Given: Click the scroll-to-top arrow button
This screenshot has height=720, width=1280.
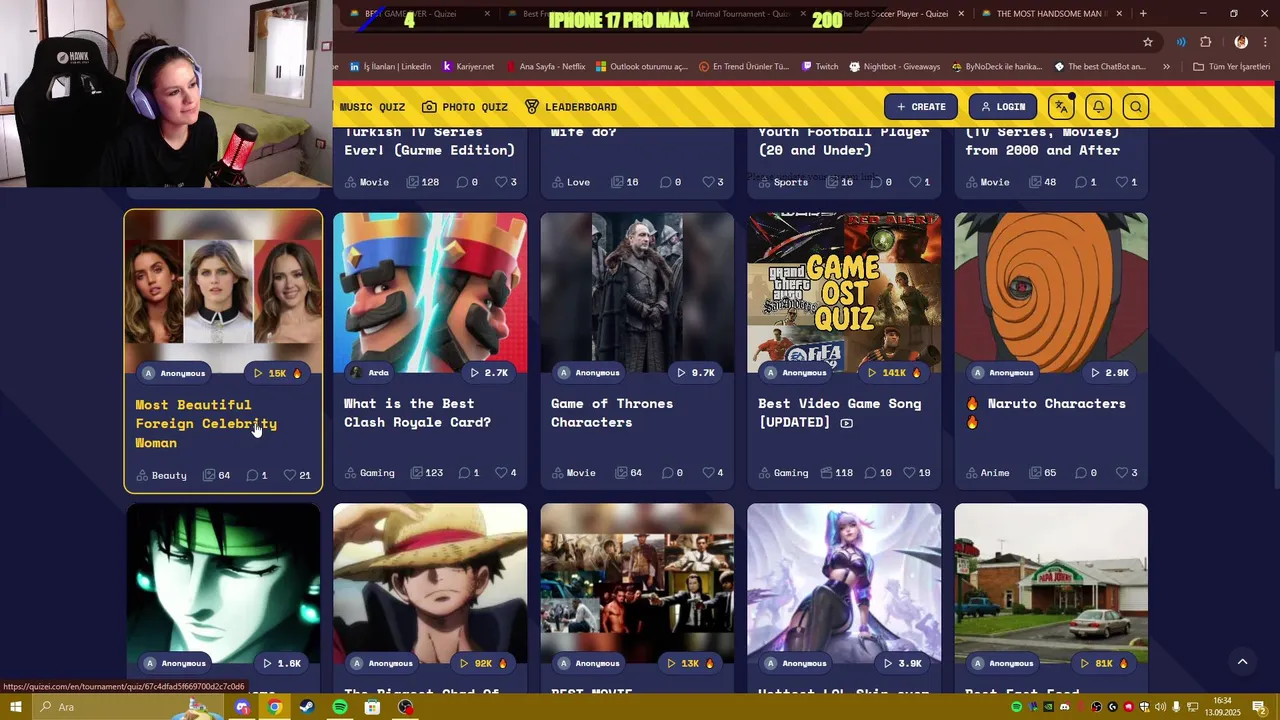Looking at the screenshot, I should pyautogui.click(x=1242, y=661).
